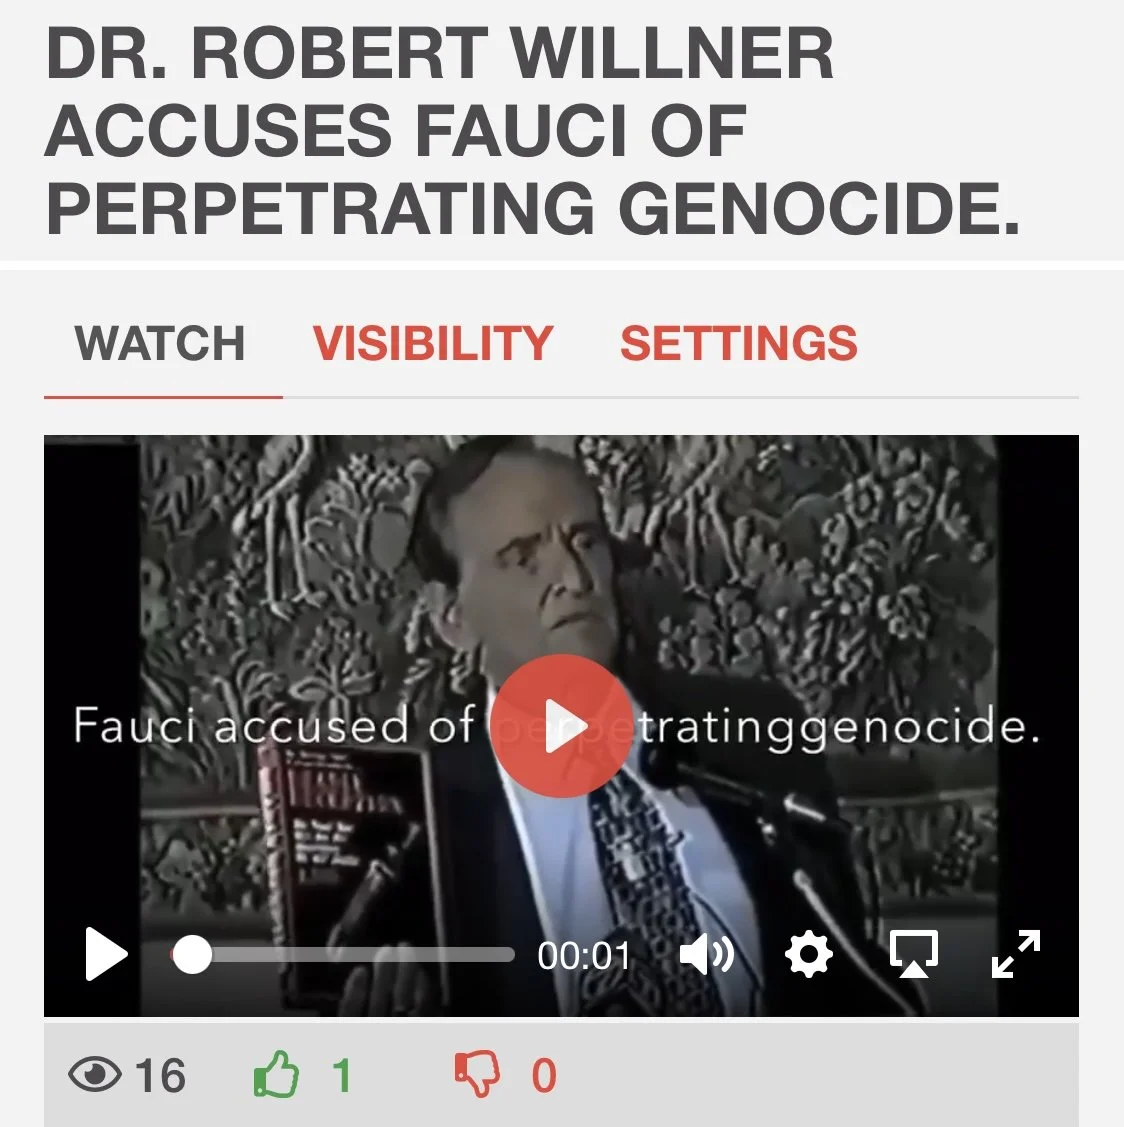Cast the video using the AirPlay icon
The image size is (1124, 1127).
pos(913,954)
